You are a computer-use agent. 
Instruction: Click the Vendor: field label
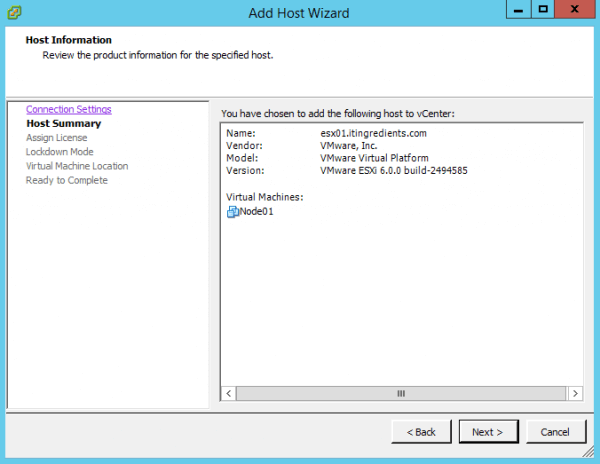[244, 146]
